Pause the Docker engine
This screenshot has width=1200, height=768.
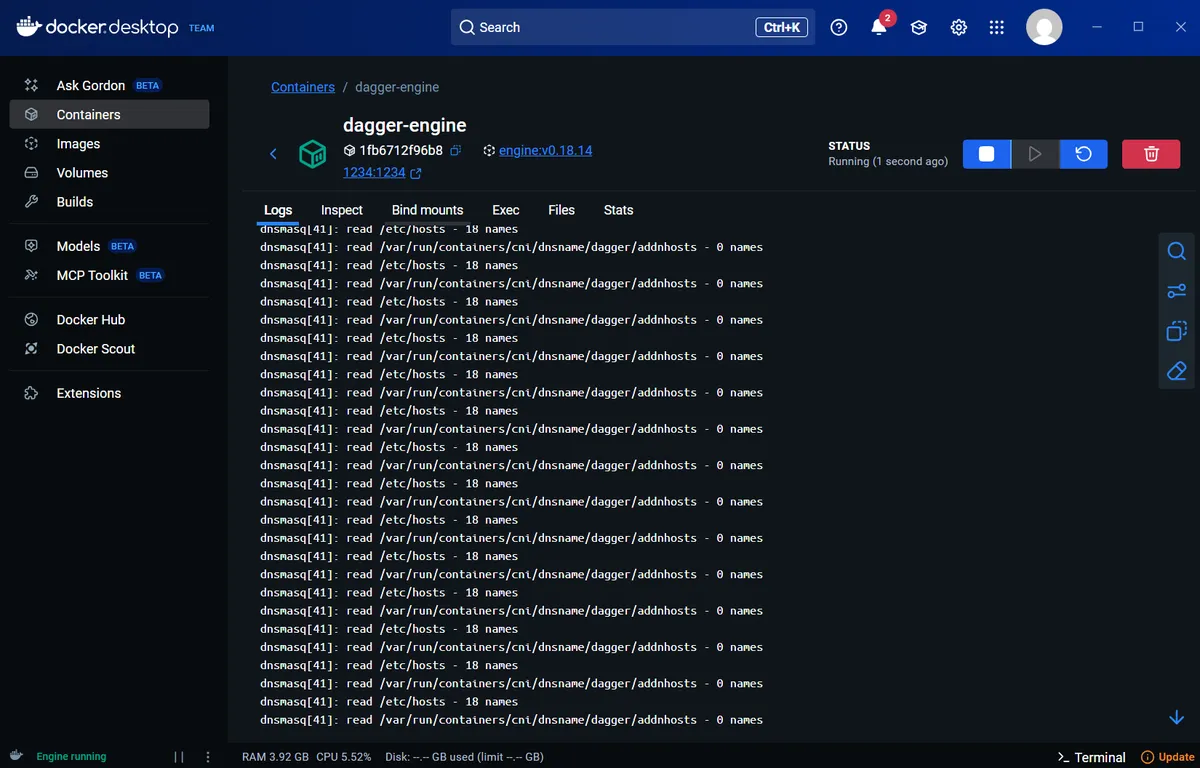pyautogui.click(x=179, y=757)
